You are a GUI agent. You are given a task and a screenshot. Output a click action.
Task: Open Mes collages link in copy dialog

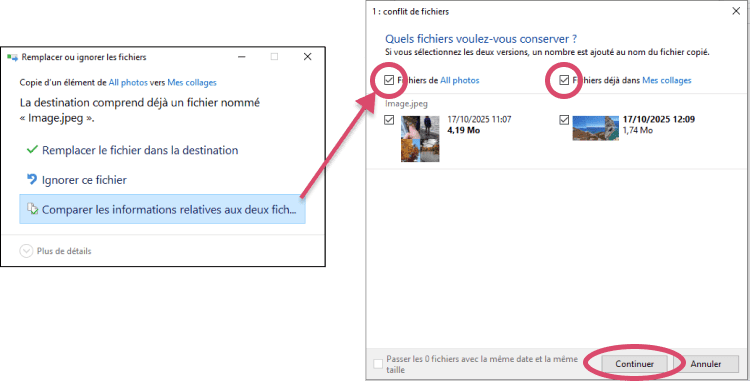pyautogui.click(x=192, y=83)
